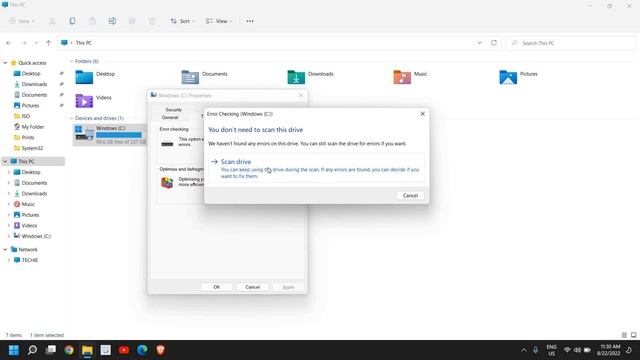Image resolution: width=640 pixels, height=360 pixels.
Task: Launch Google Chrome from the taskbar
Action: pos(69,350)
